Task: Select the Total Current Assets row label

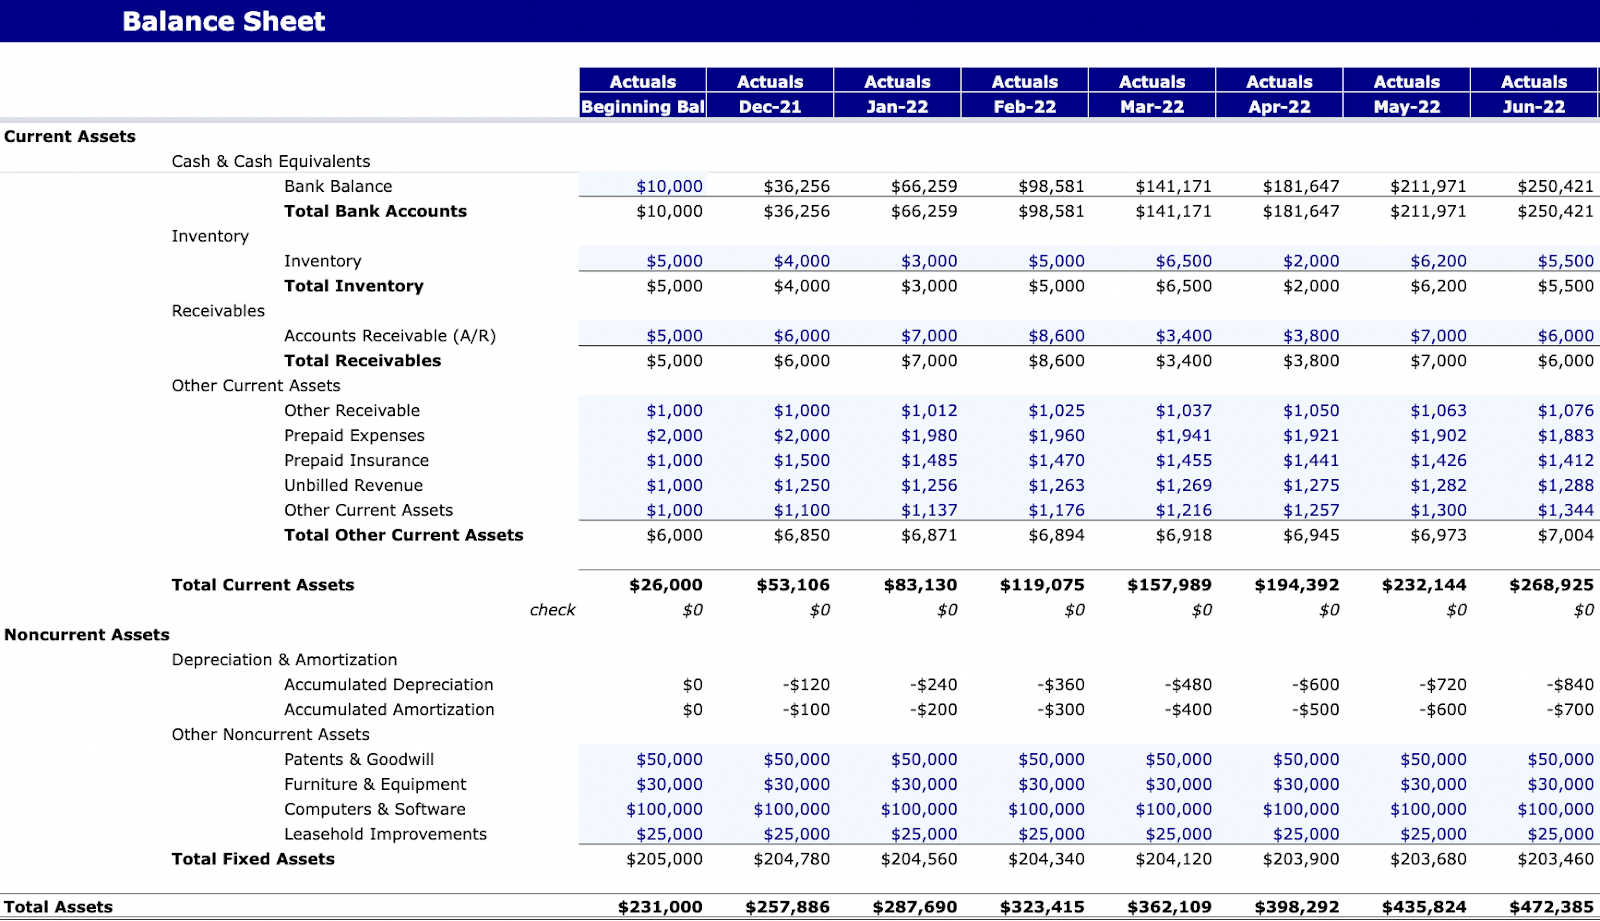Action: [261, 584]
